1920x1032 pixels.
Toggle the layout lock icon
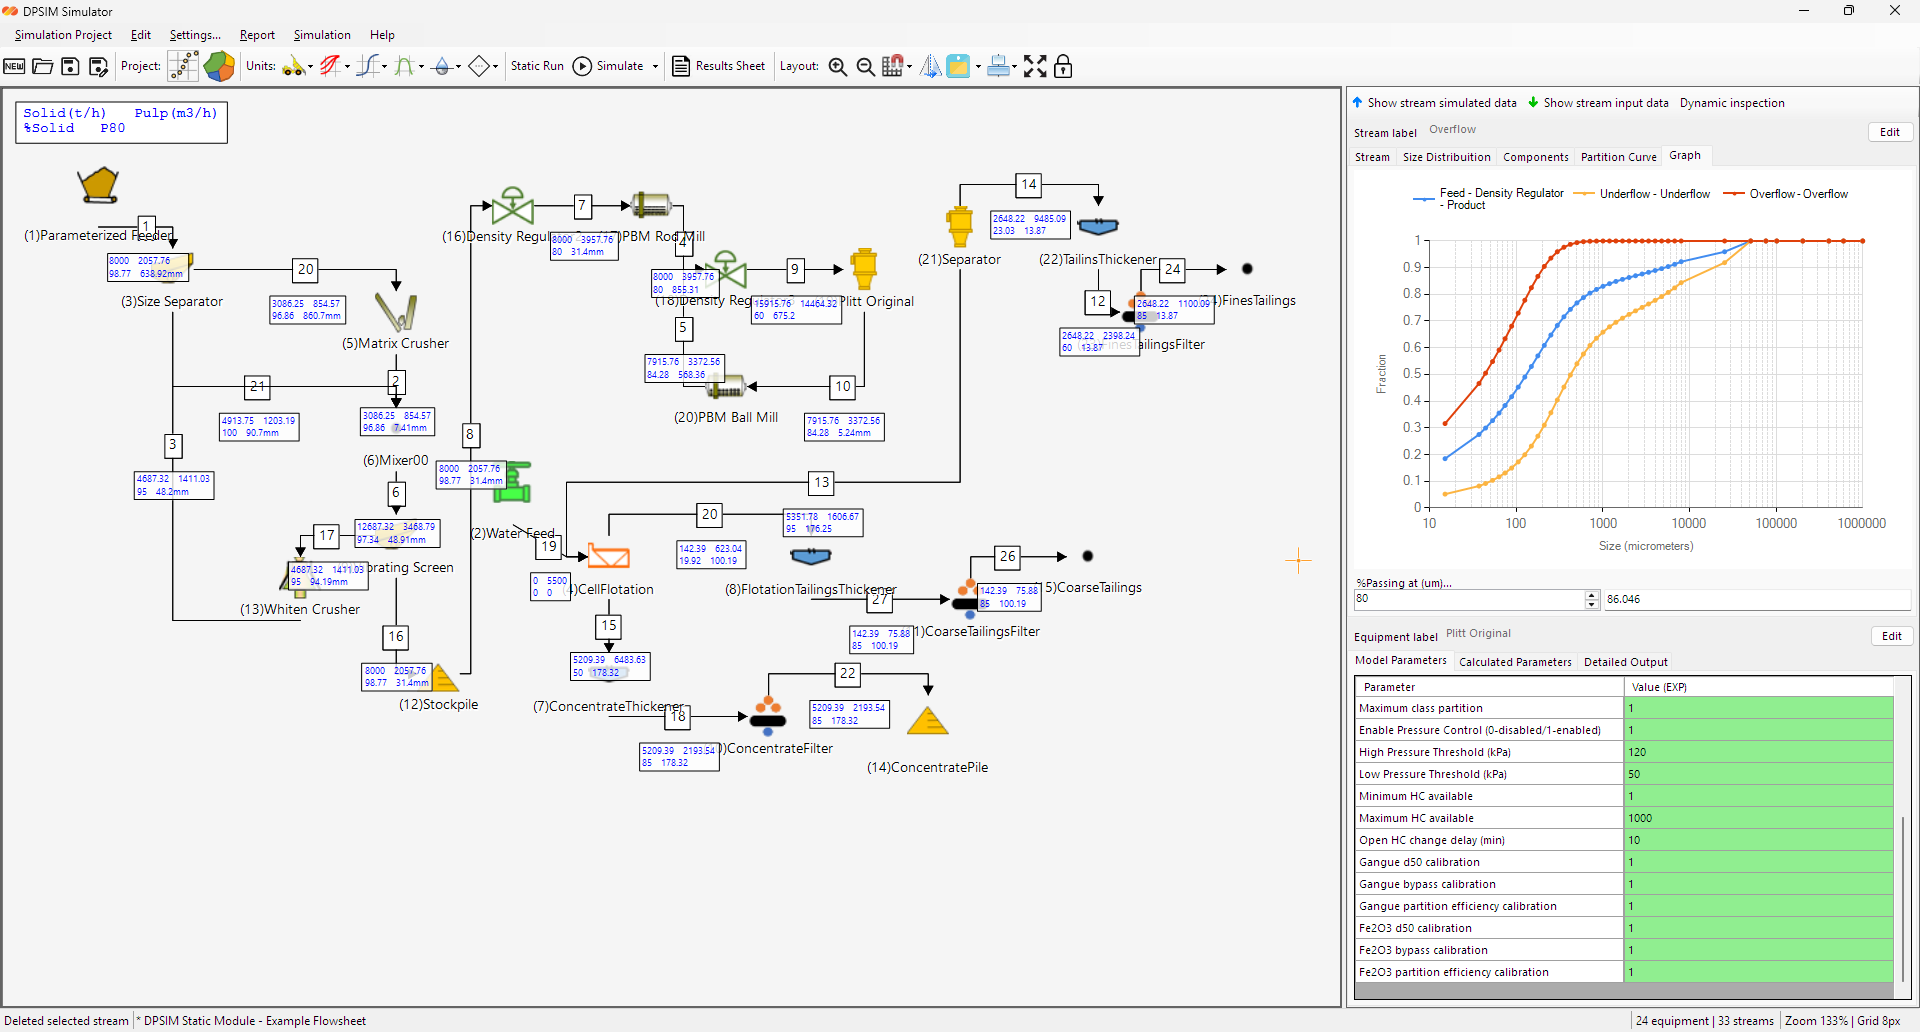[x=1063, y=66]
